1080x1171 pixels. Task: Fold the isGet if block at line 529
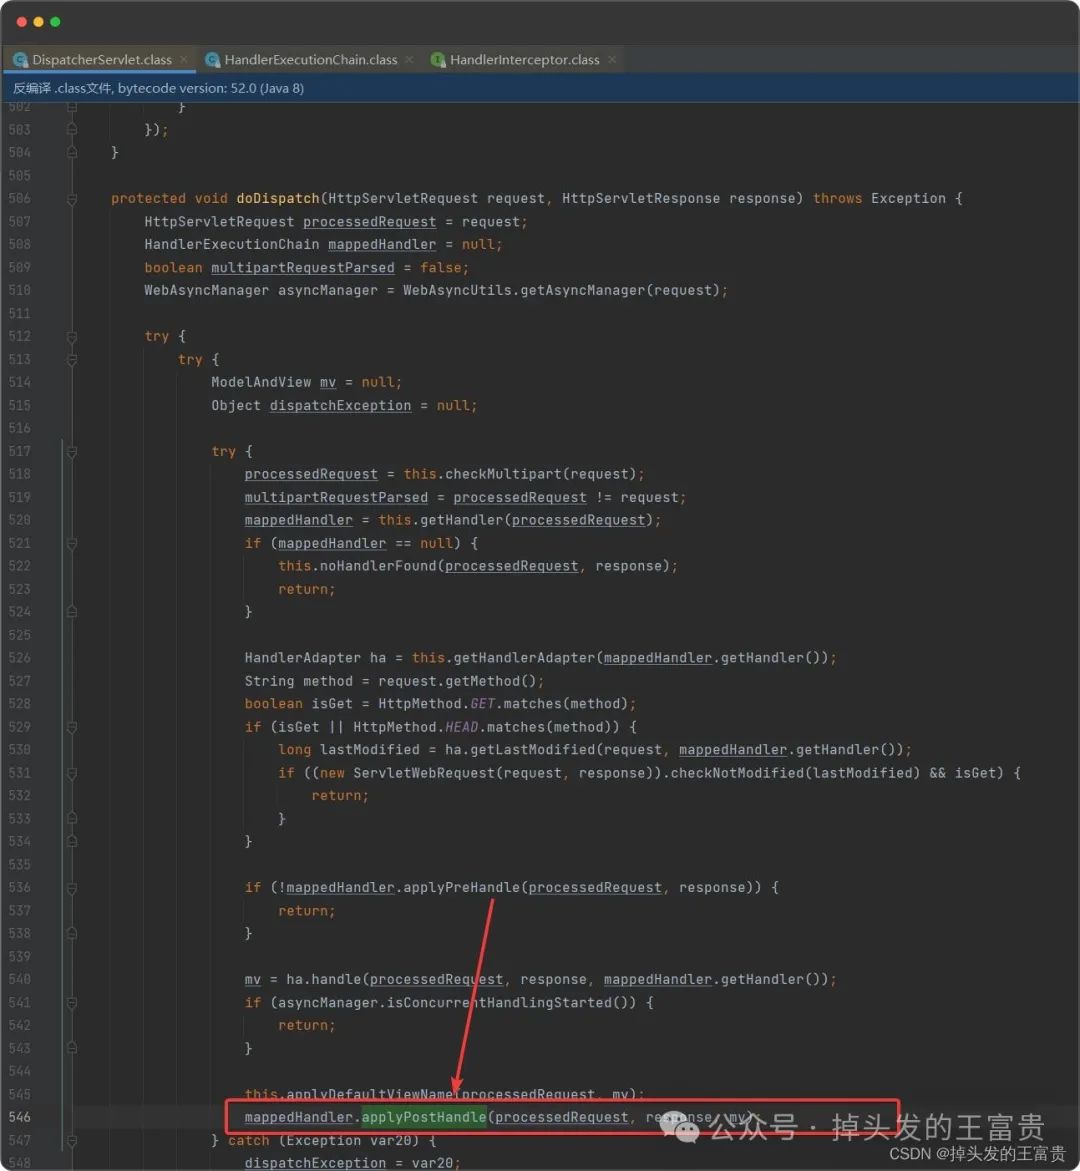tap(72, 727)
